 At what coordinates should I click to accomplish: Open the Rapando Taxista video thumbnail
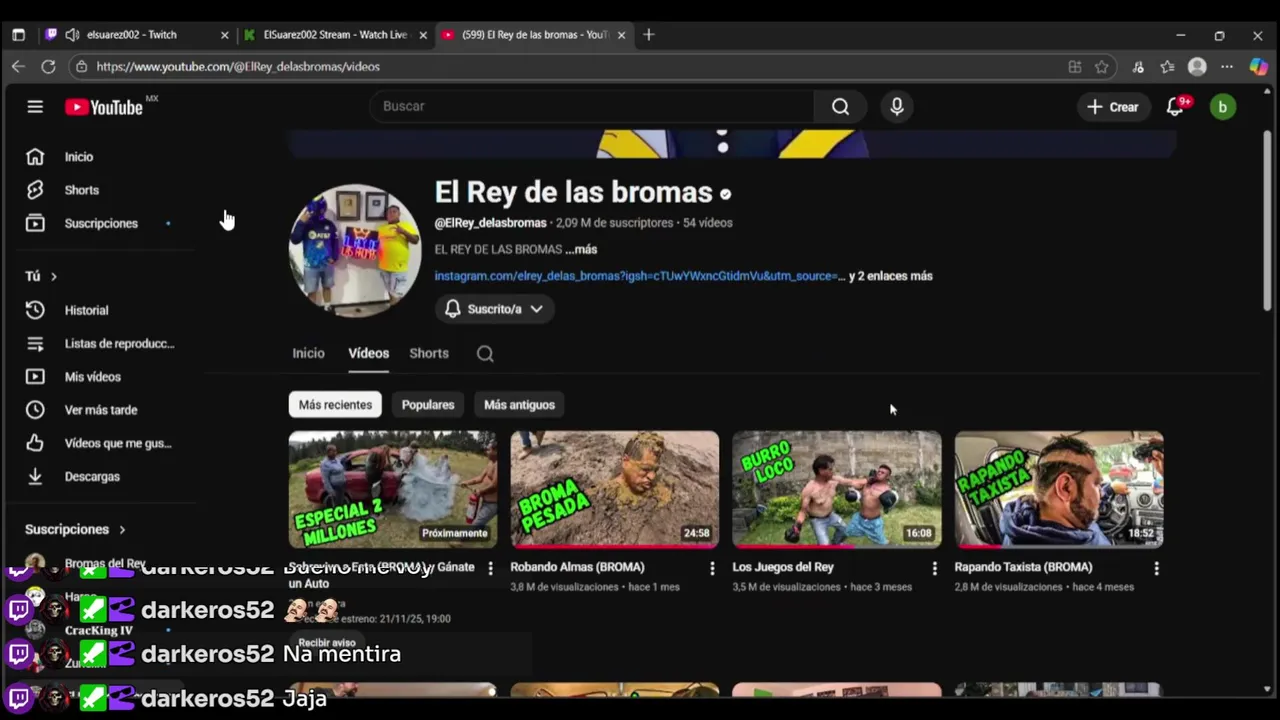pos(1059,490)
